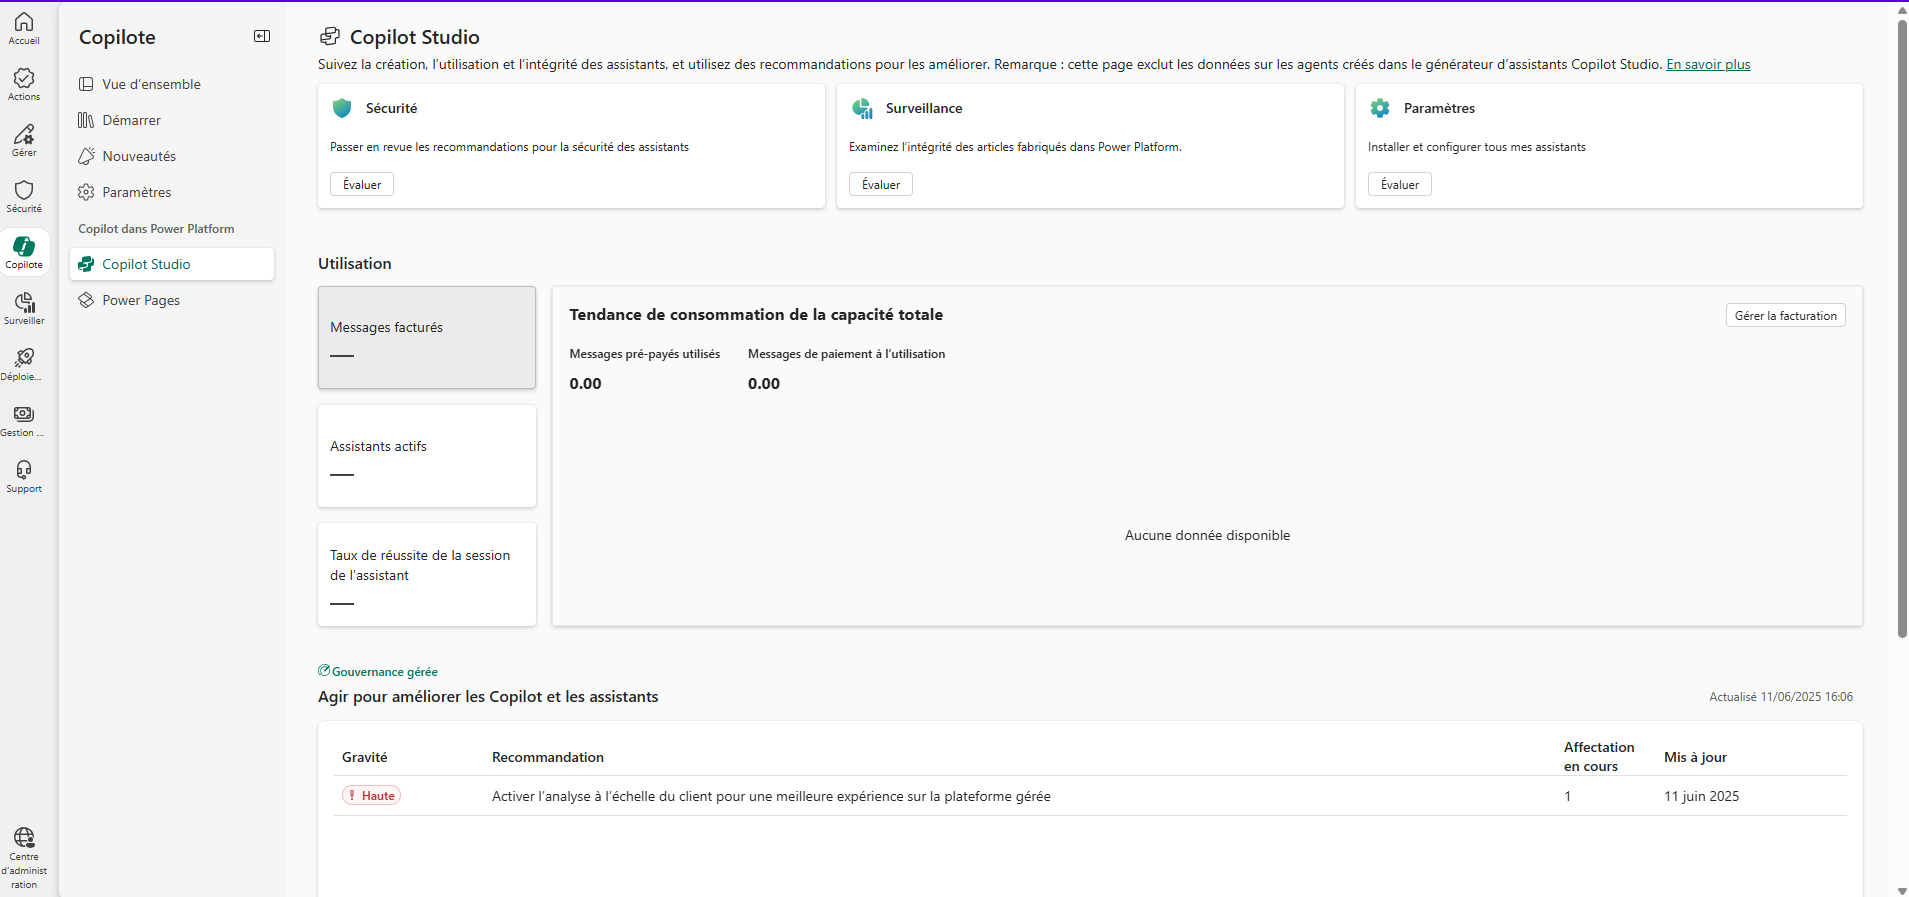Click the Haute severity badge

[x=372, y=795]
